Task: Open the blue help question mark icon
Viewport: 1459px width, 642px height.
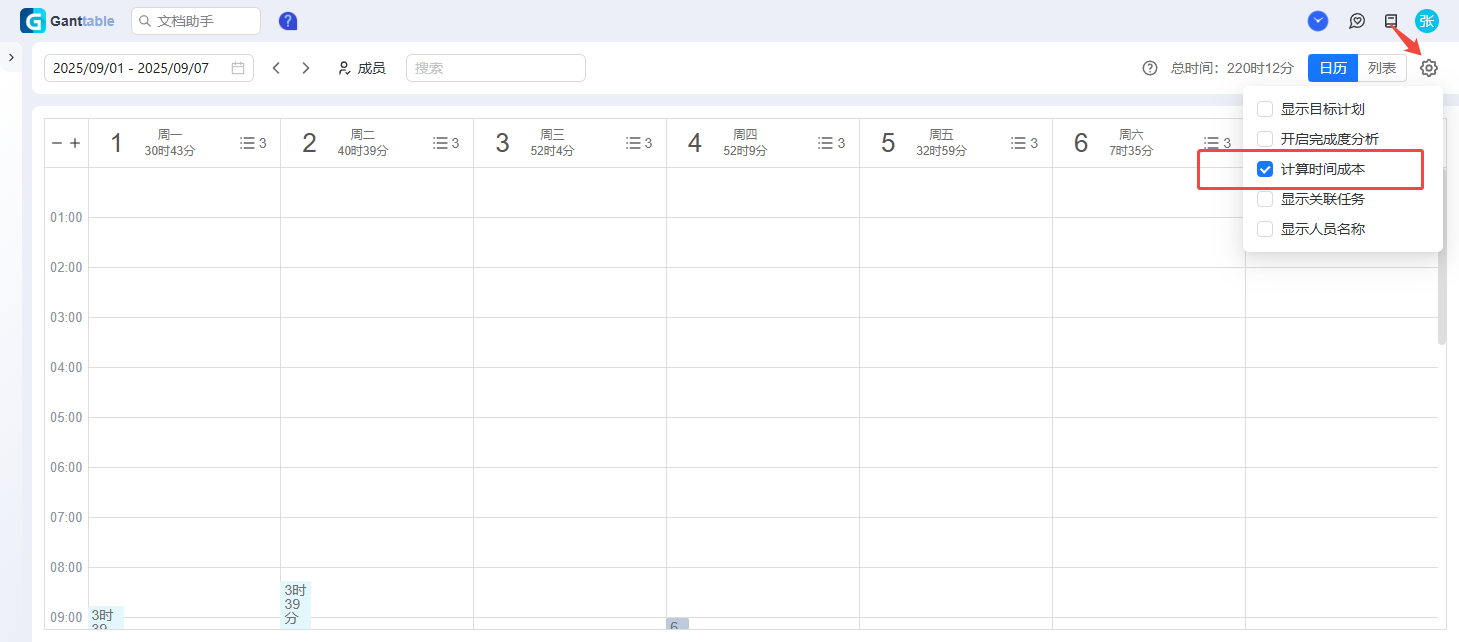Action: click(288, 21)
